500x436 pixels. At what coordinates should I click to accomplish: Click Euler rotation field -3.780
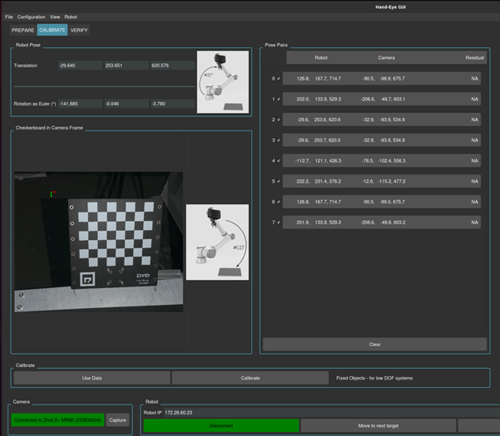pos(173,104)
